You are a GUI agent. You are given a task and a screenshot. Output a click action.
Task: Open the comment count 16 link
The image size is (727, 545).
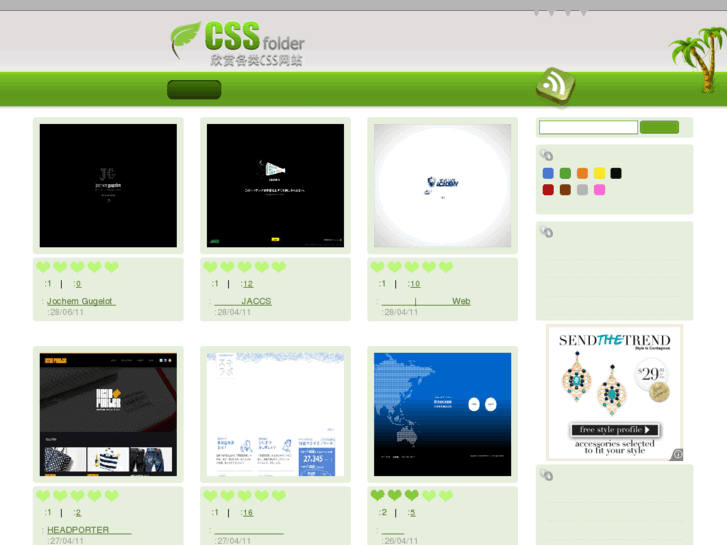pos(248,513)
